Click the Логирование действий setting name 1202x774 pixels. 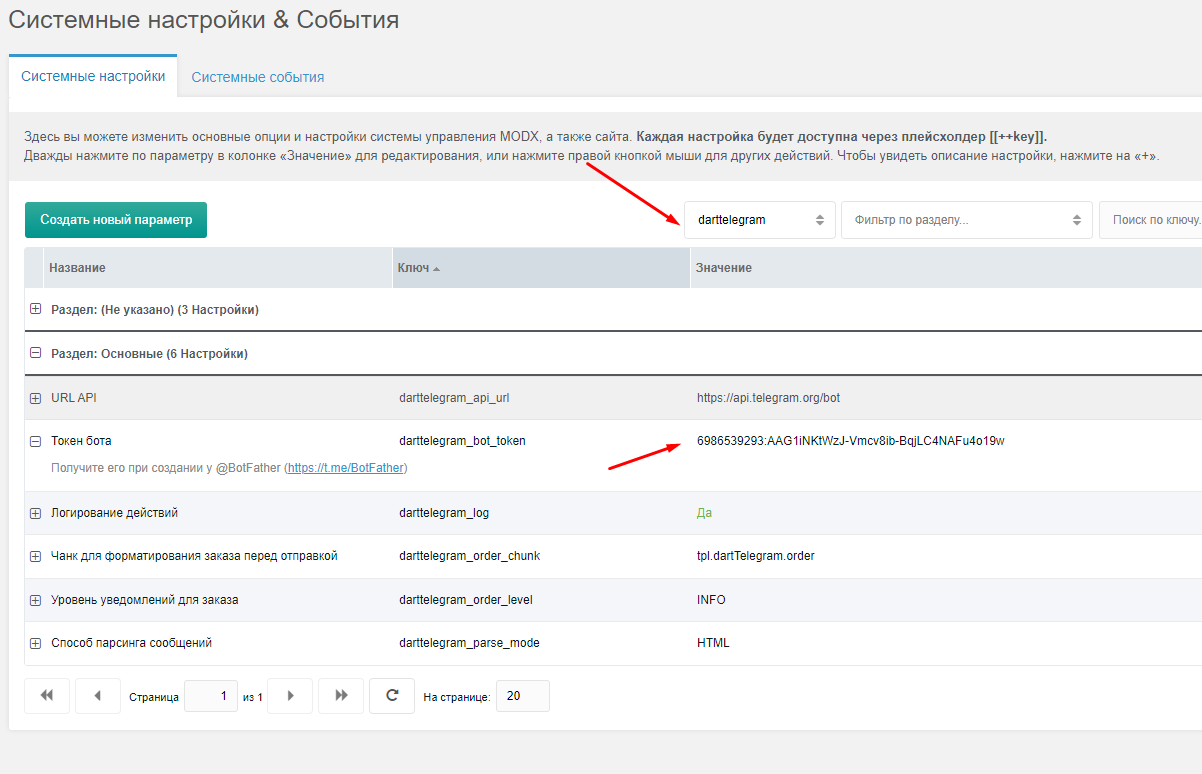click(114, 513)
